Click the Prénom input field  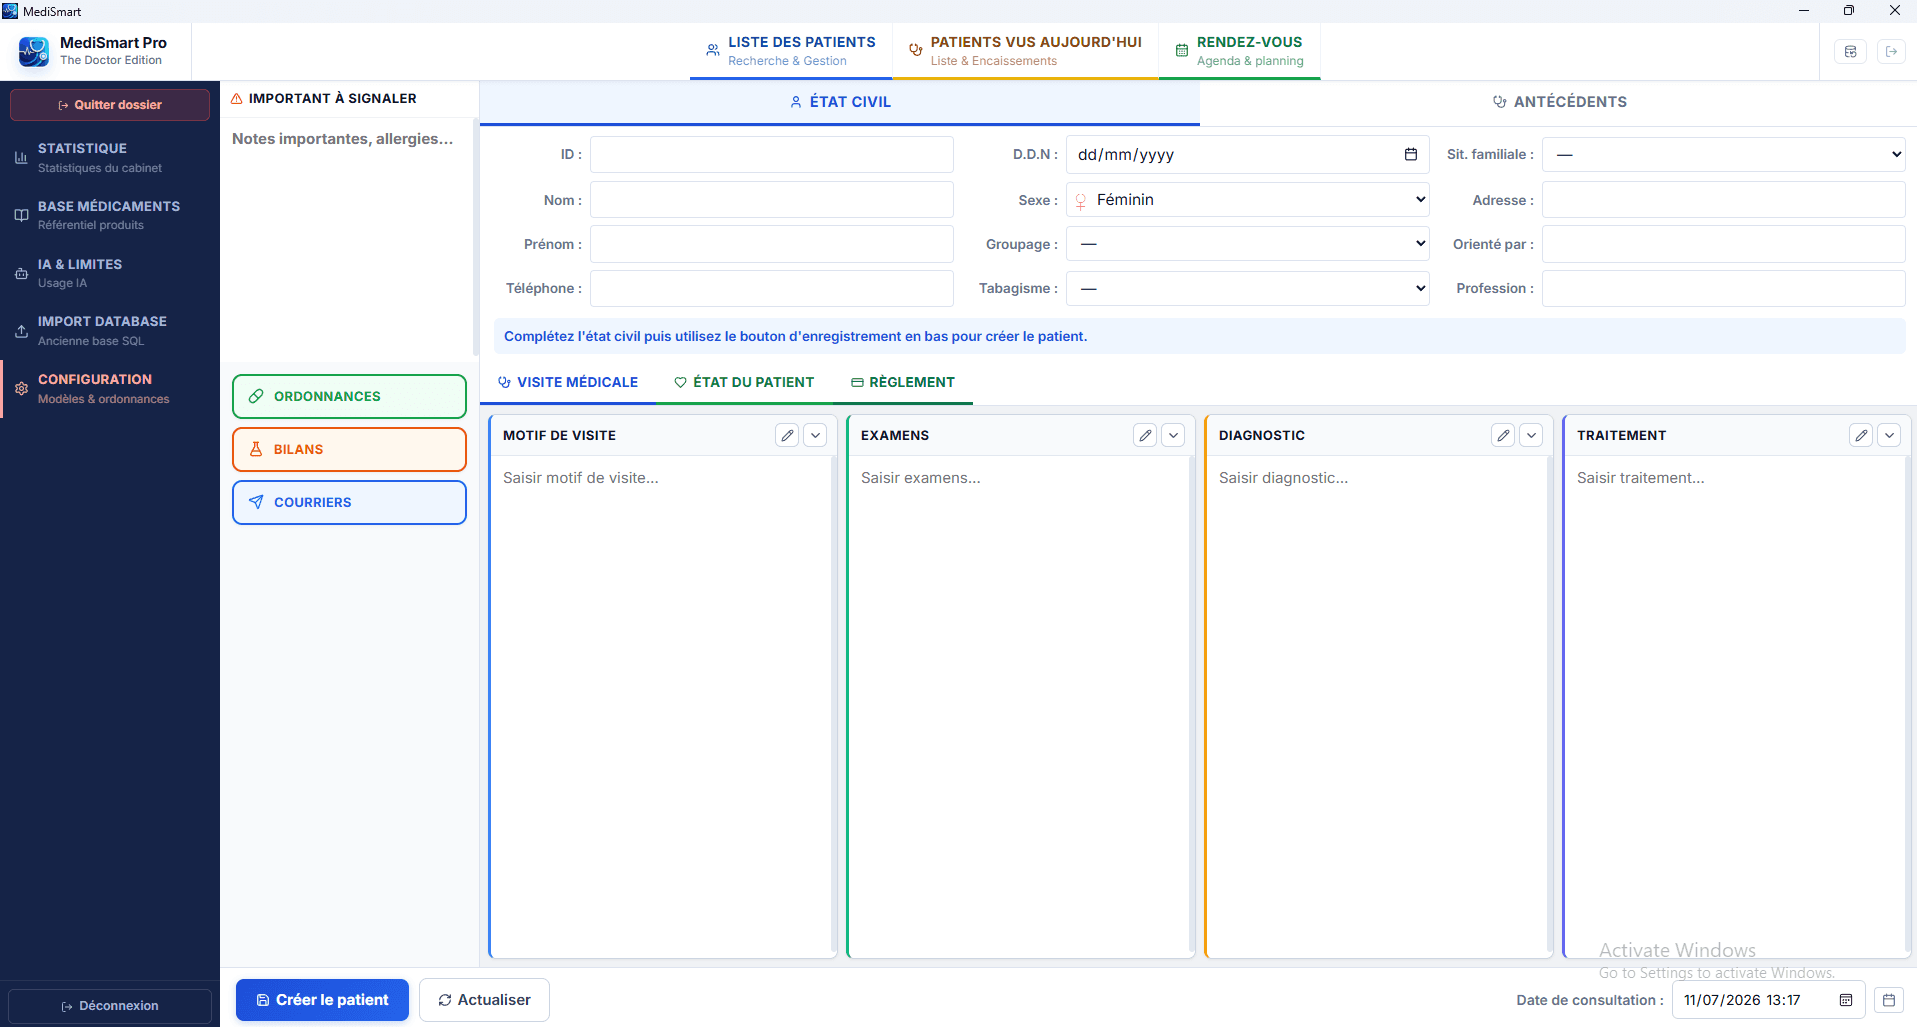[x=771, y=244]
